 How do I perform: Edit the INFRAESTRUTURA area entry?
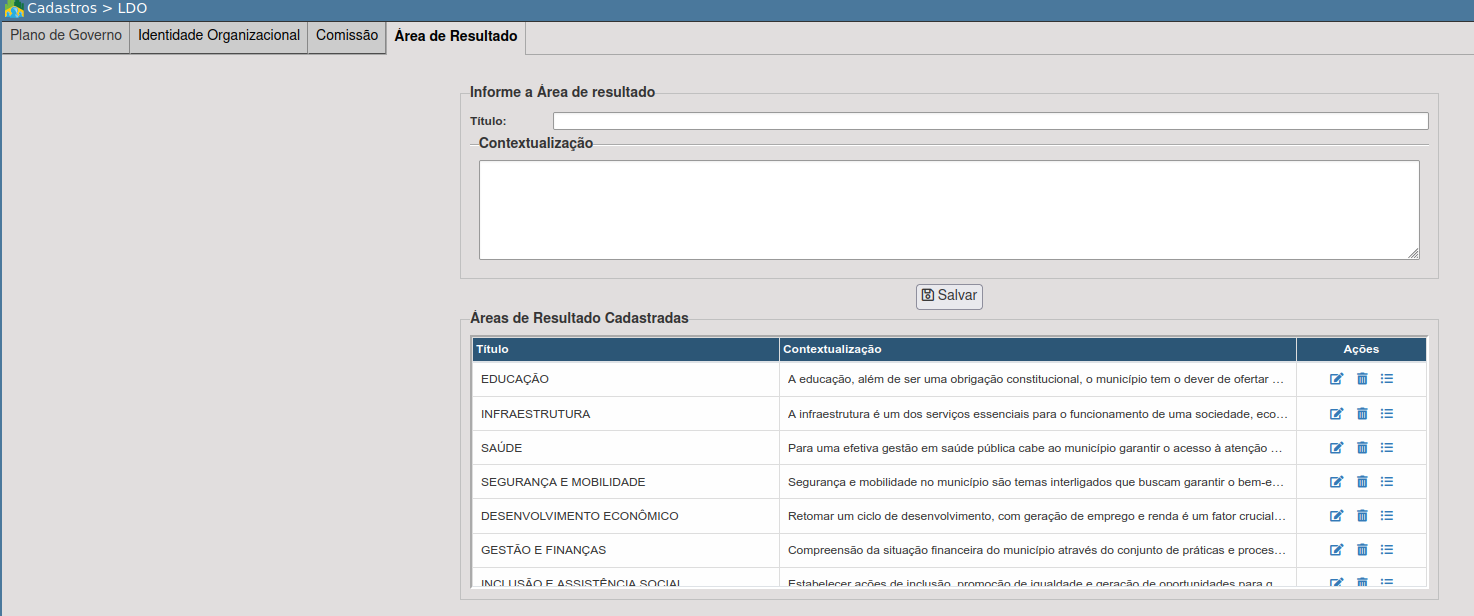coord(1336,413)
